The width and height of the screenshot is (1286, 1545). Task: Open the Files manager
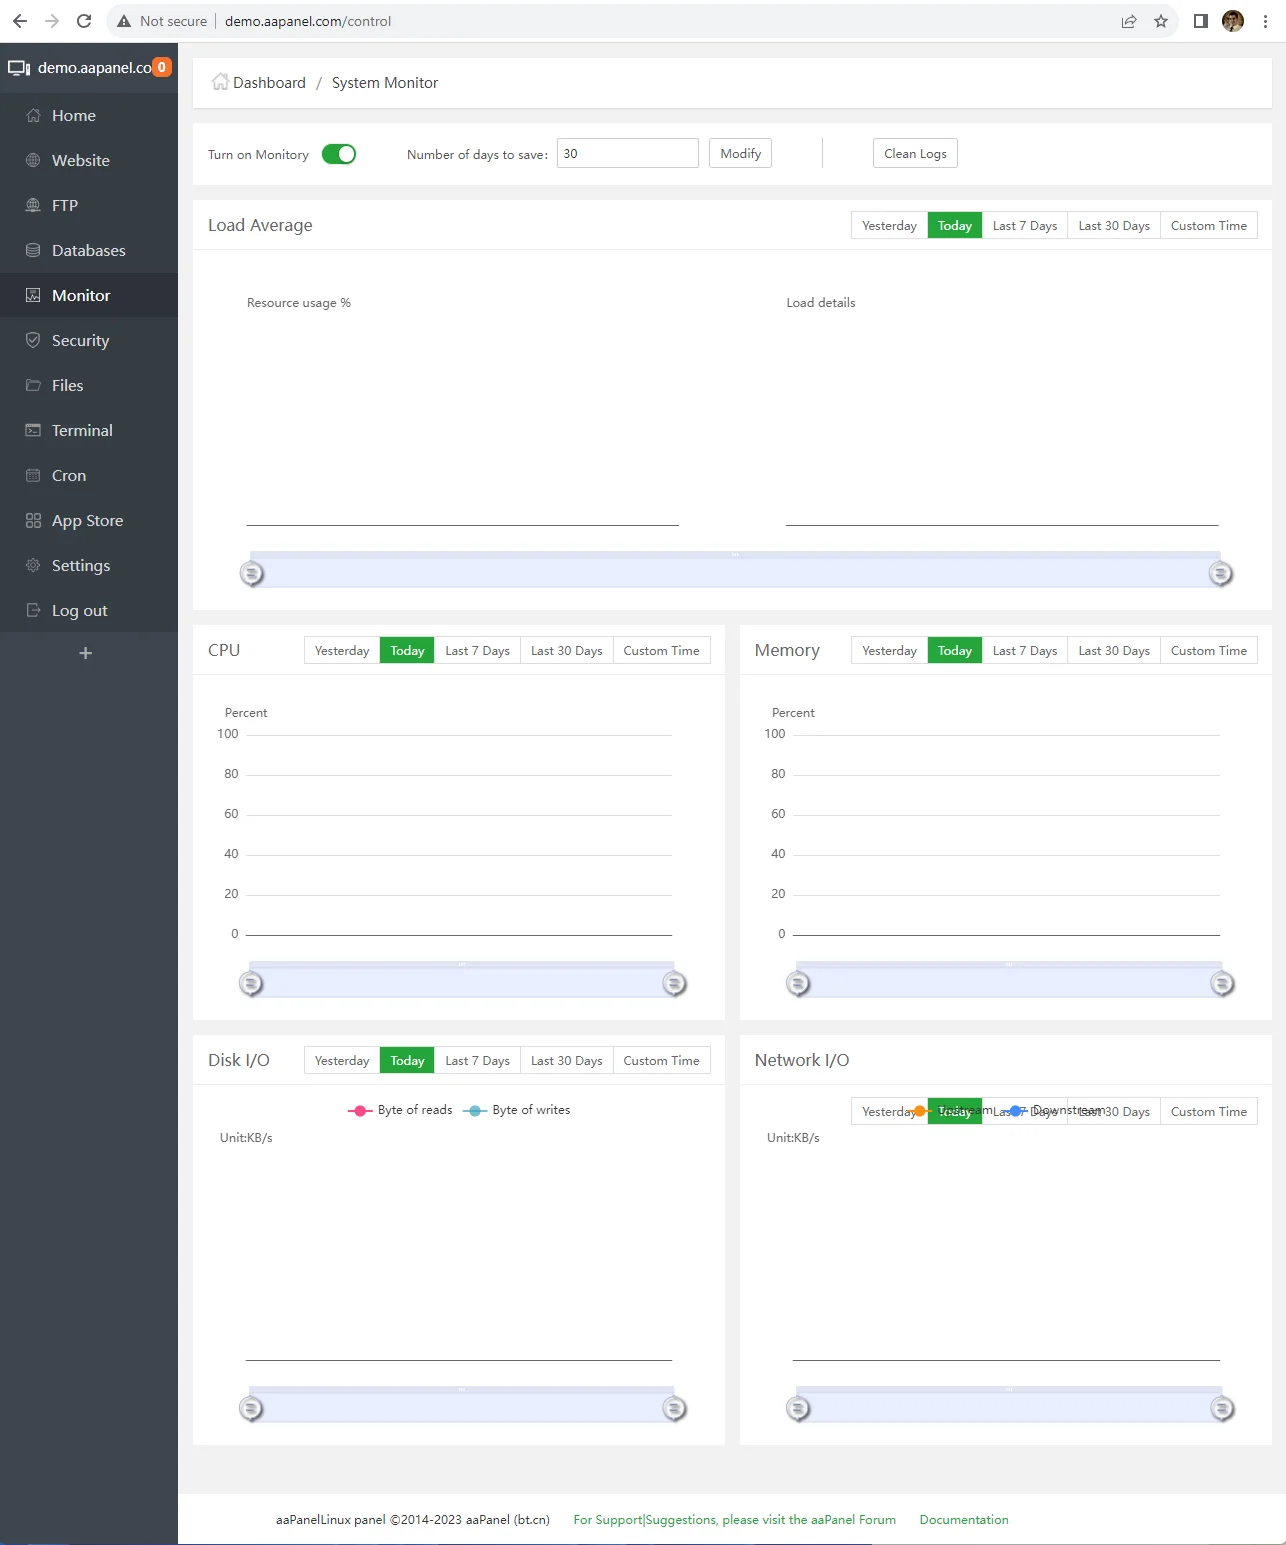[66, 385]
